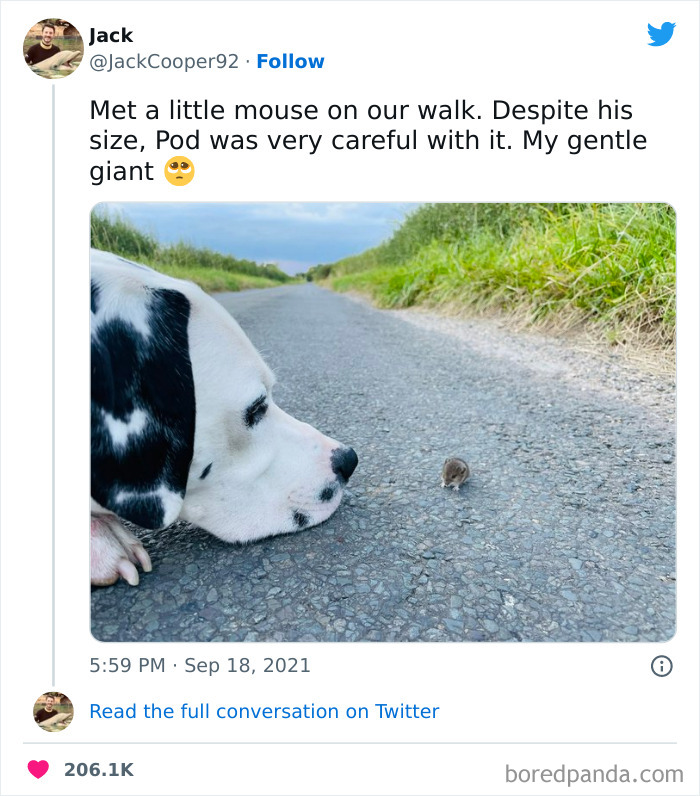Follow the @JackCooper92 account

(290, 61)
